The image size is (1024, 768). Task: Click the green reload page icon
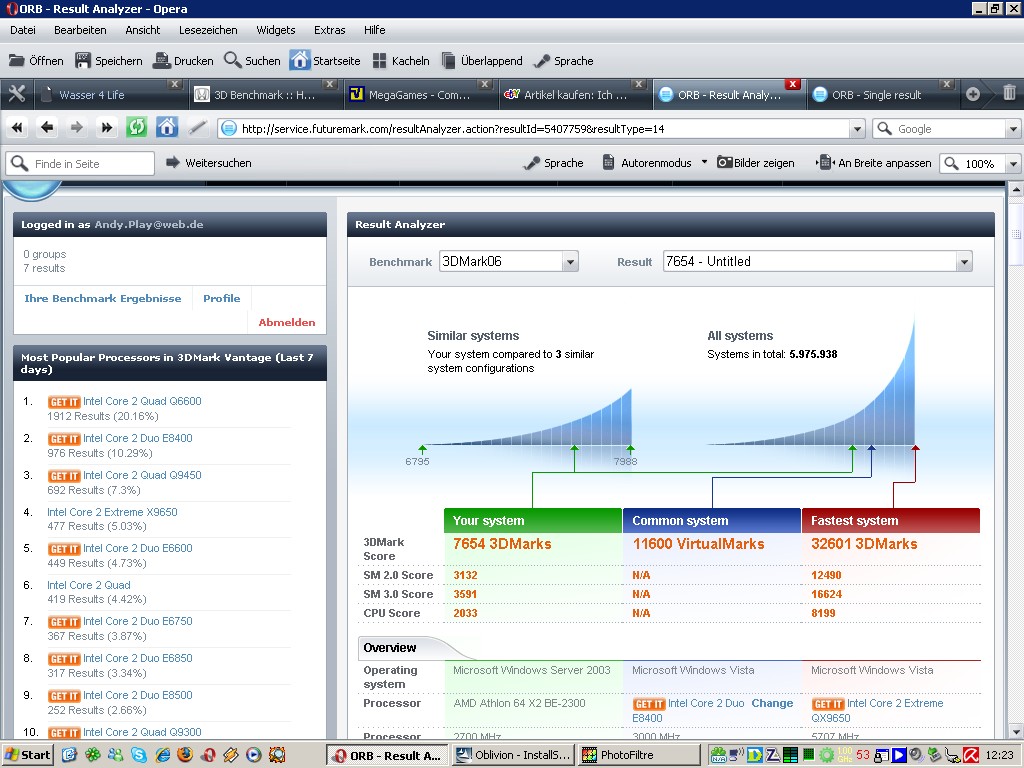pyautogui.click(x=136, y=127)
